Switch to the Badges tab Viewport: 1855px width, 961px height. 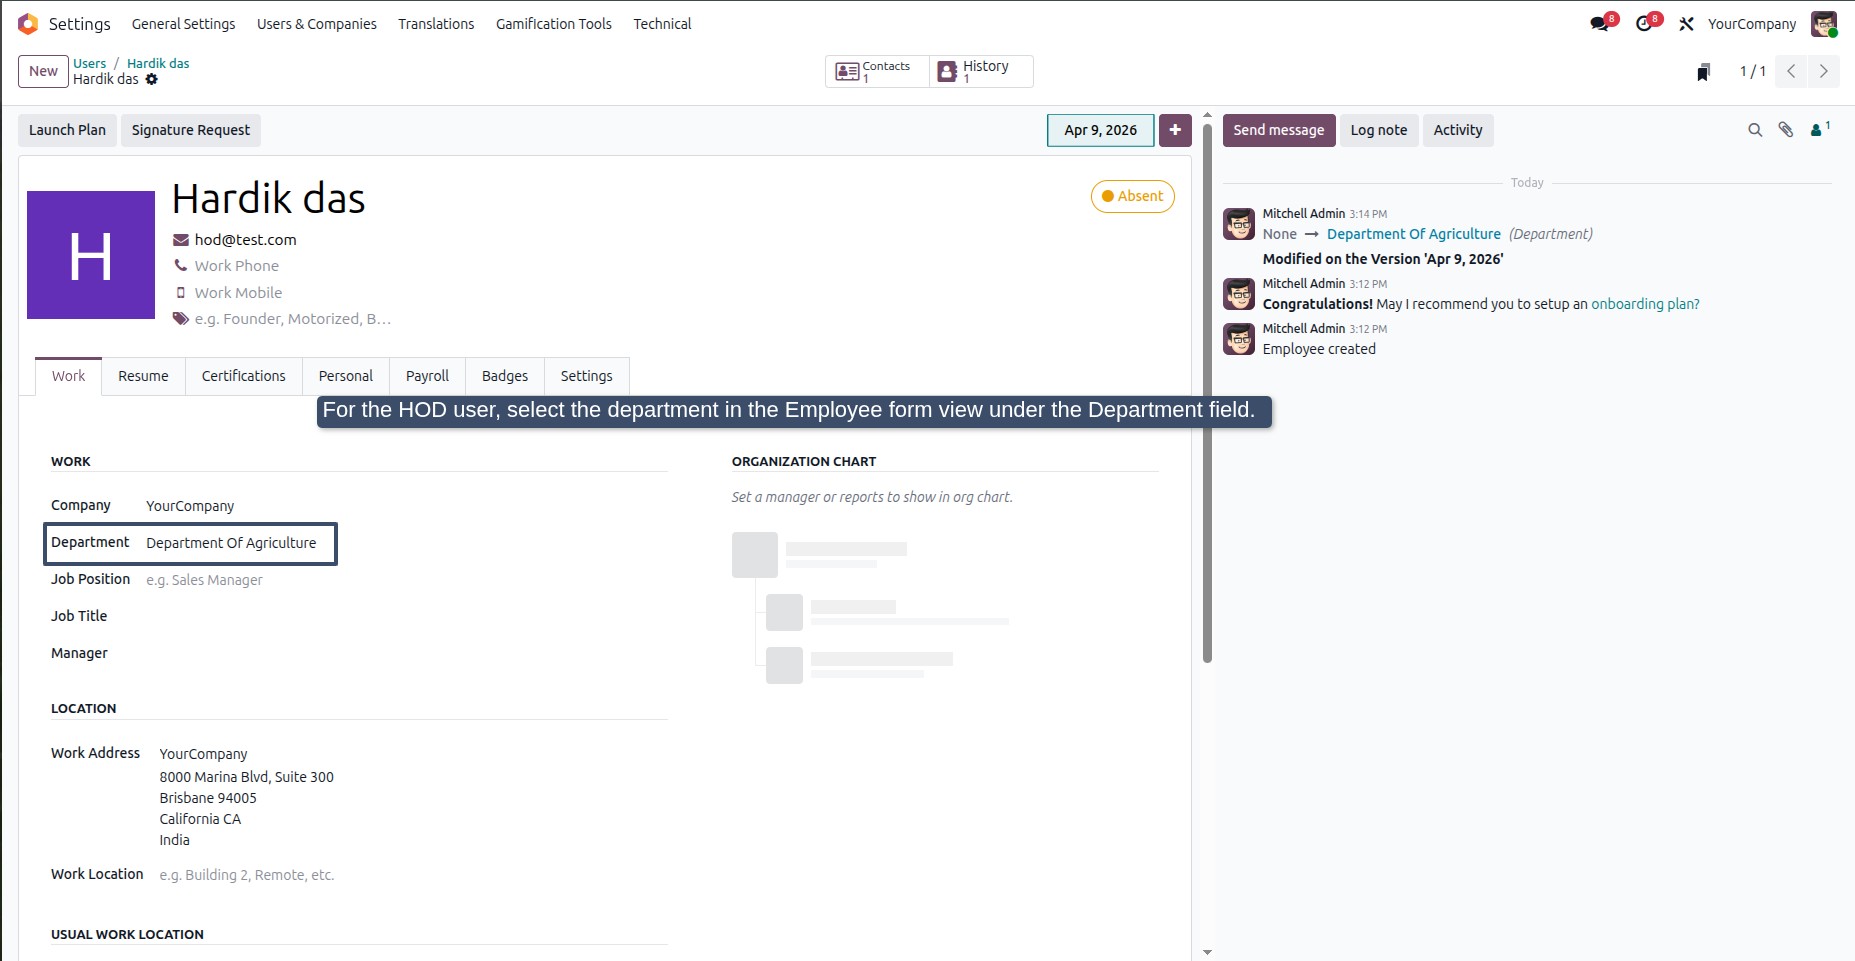[x=505, y=376]
